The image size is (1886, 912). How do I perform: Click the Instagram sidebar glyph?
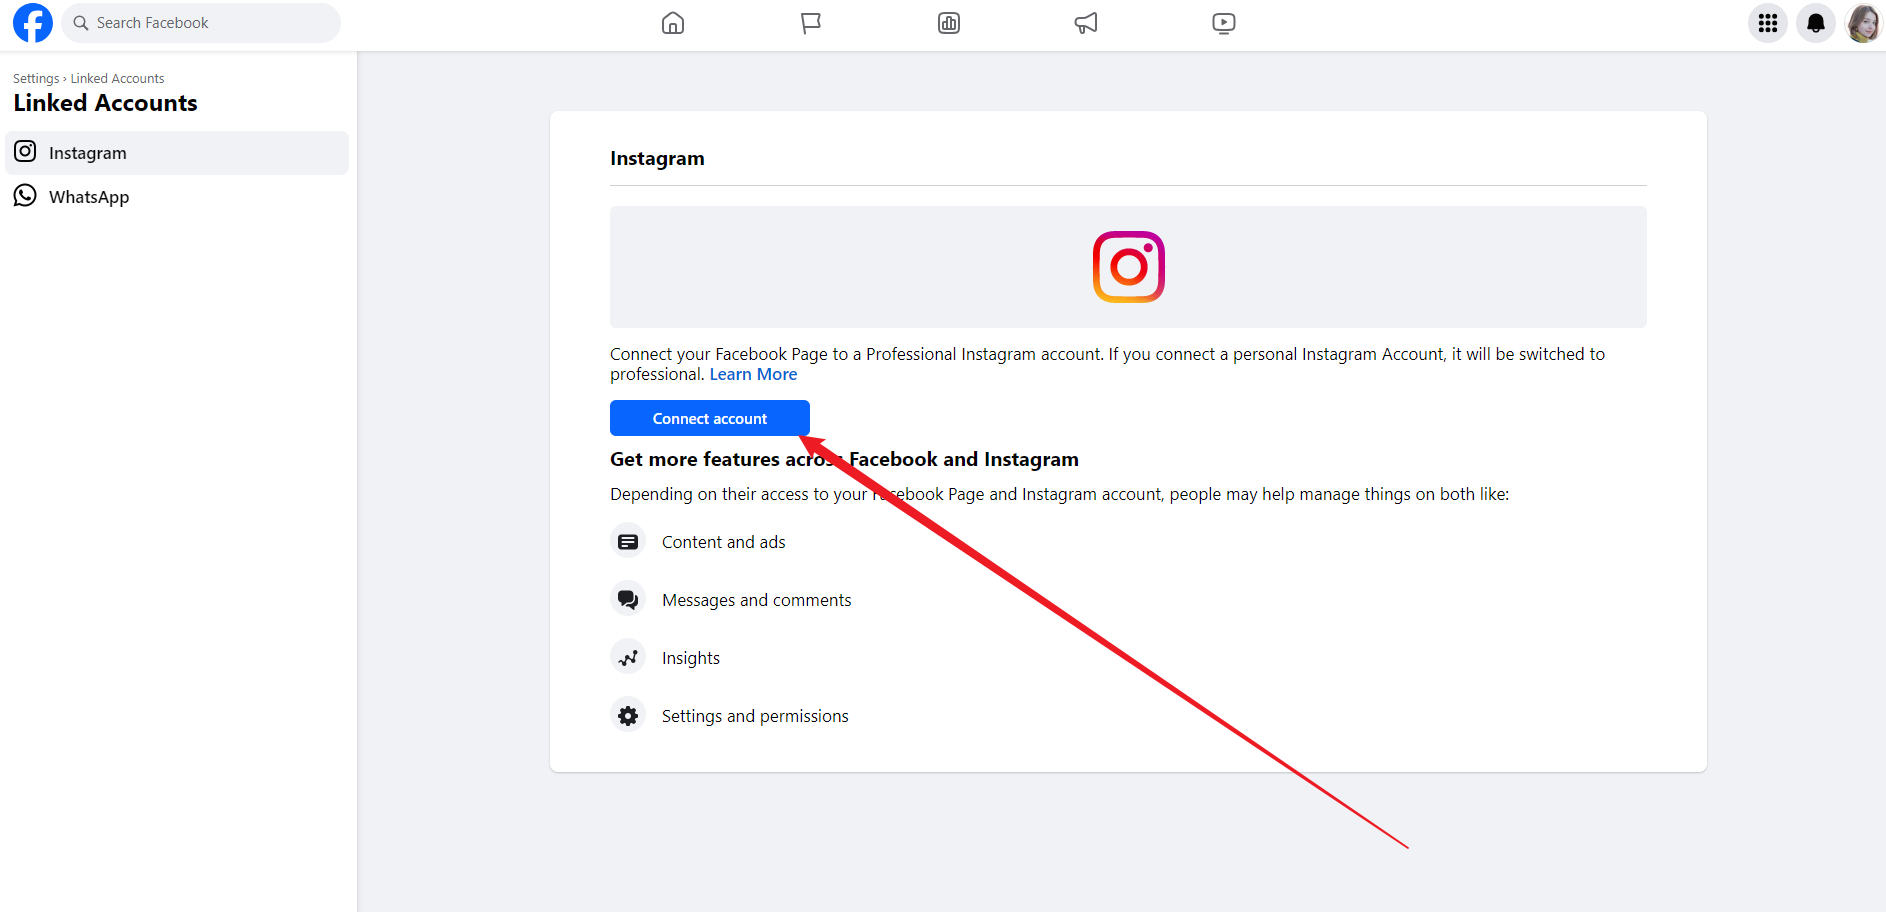(26, 151)
